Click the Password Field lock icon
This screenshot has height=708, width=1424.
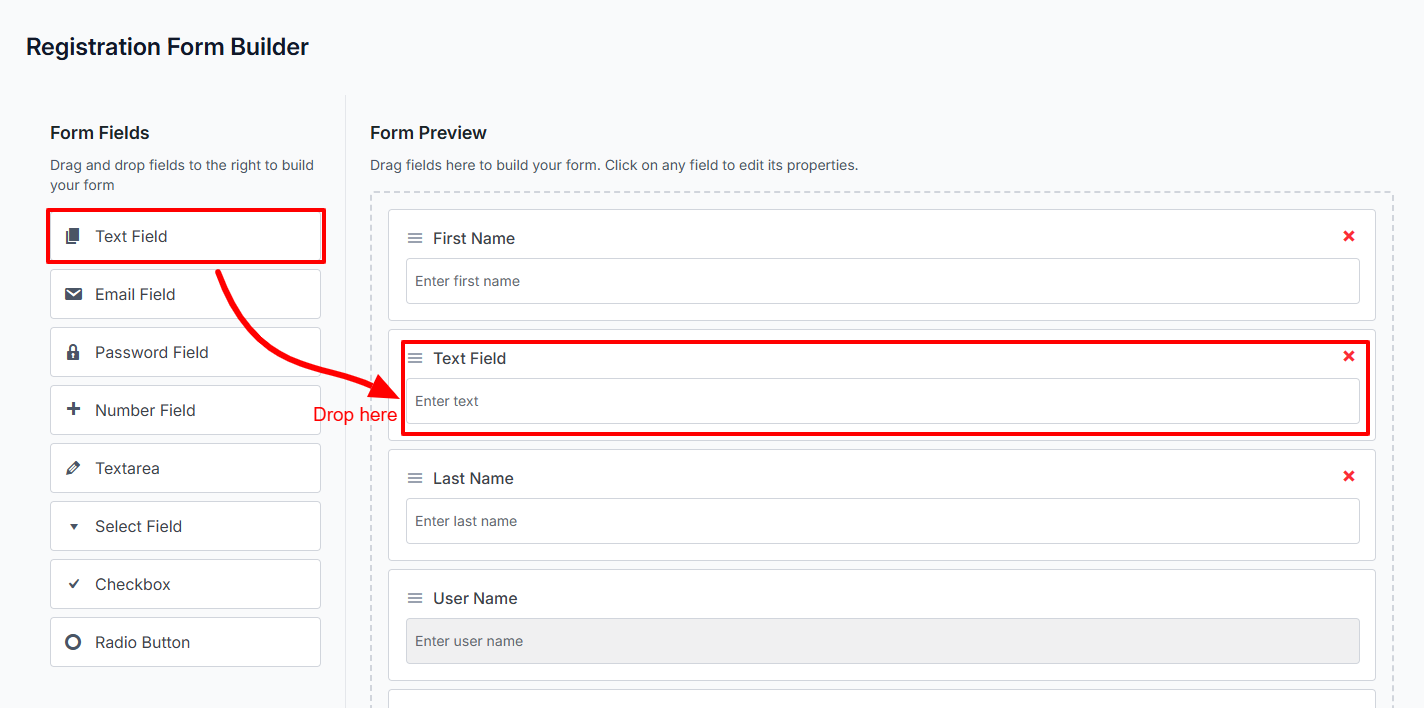tap(73, 352)
